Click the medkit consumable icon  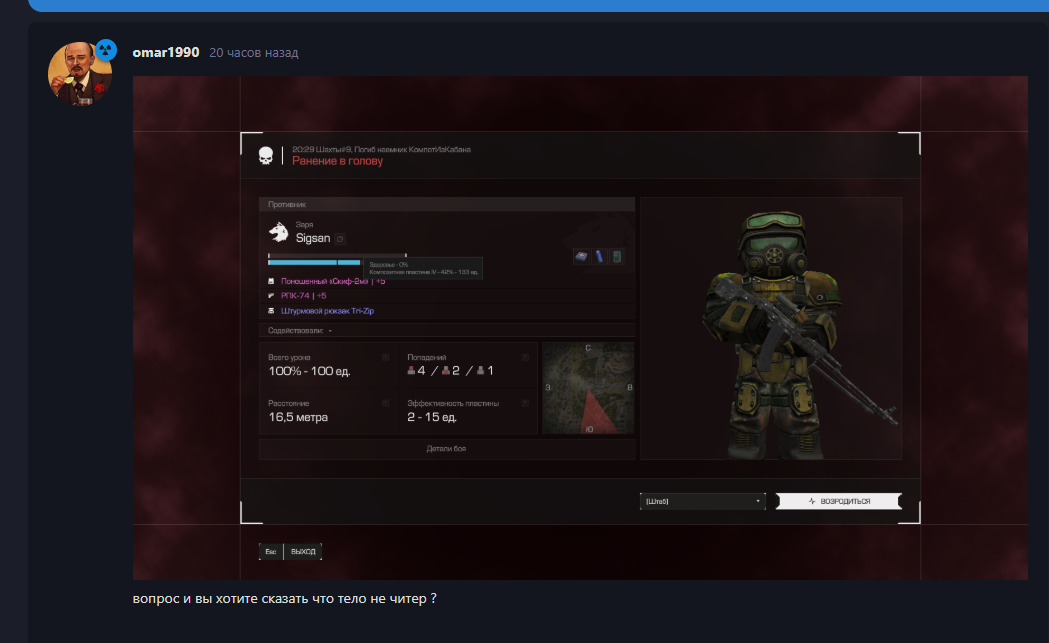[x=581, y=256]
